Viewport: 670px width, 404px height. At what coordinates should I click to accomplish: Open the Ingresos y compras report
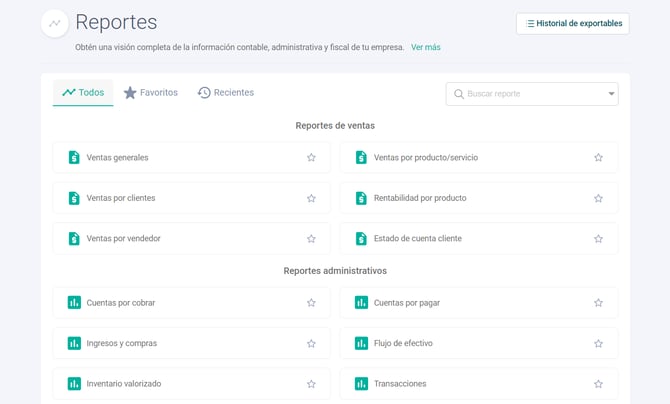(191, 343)
